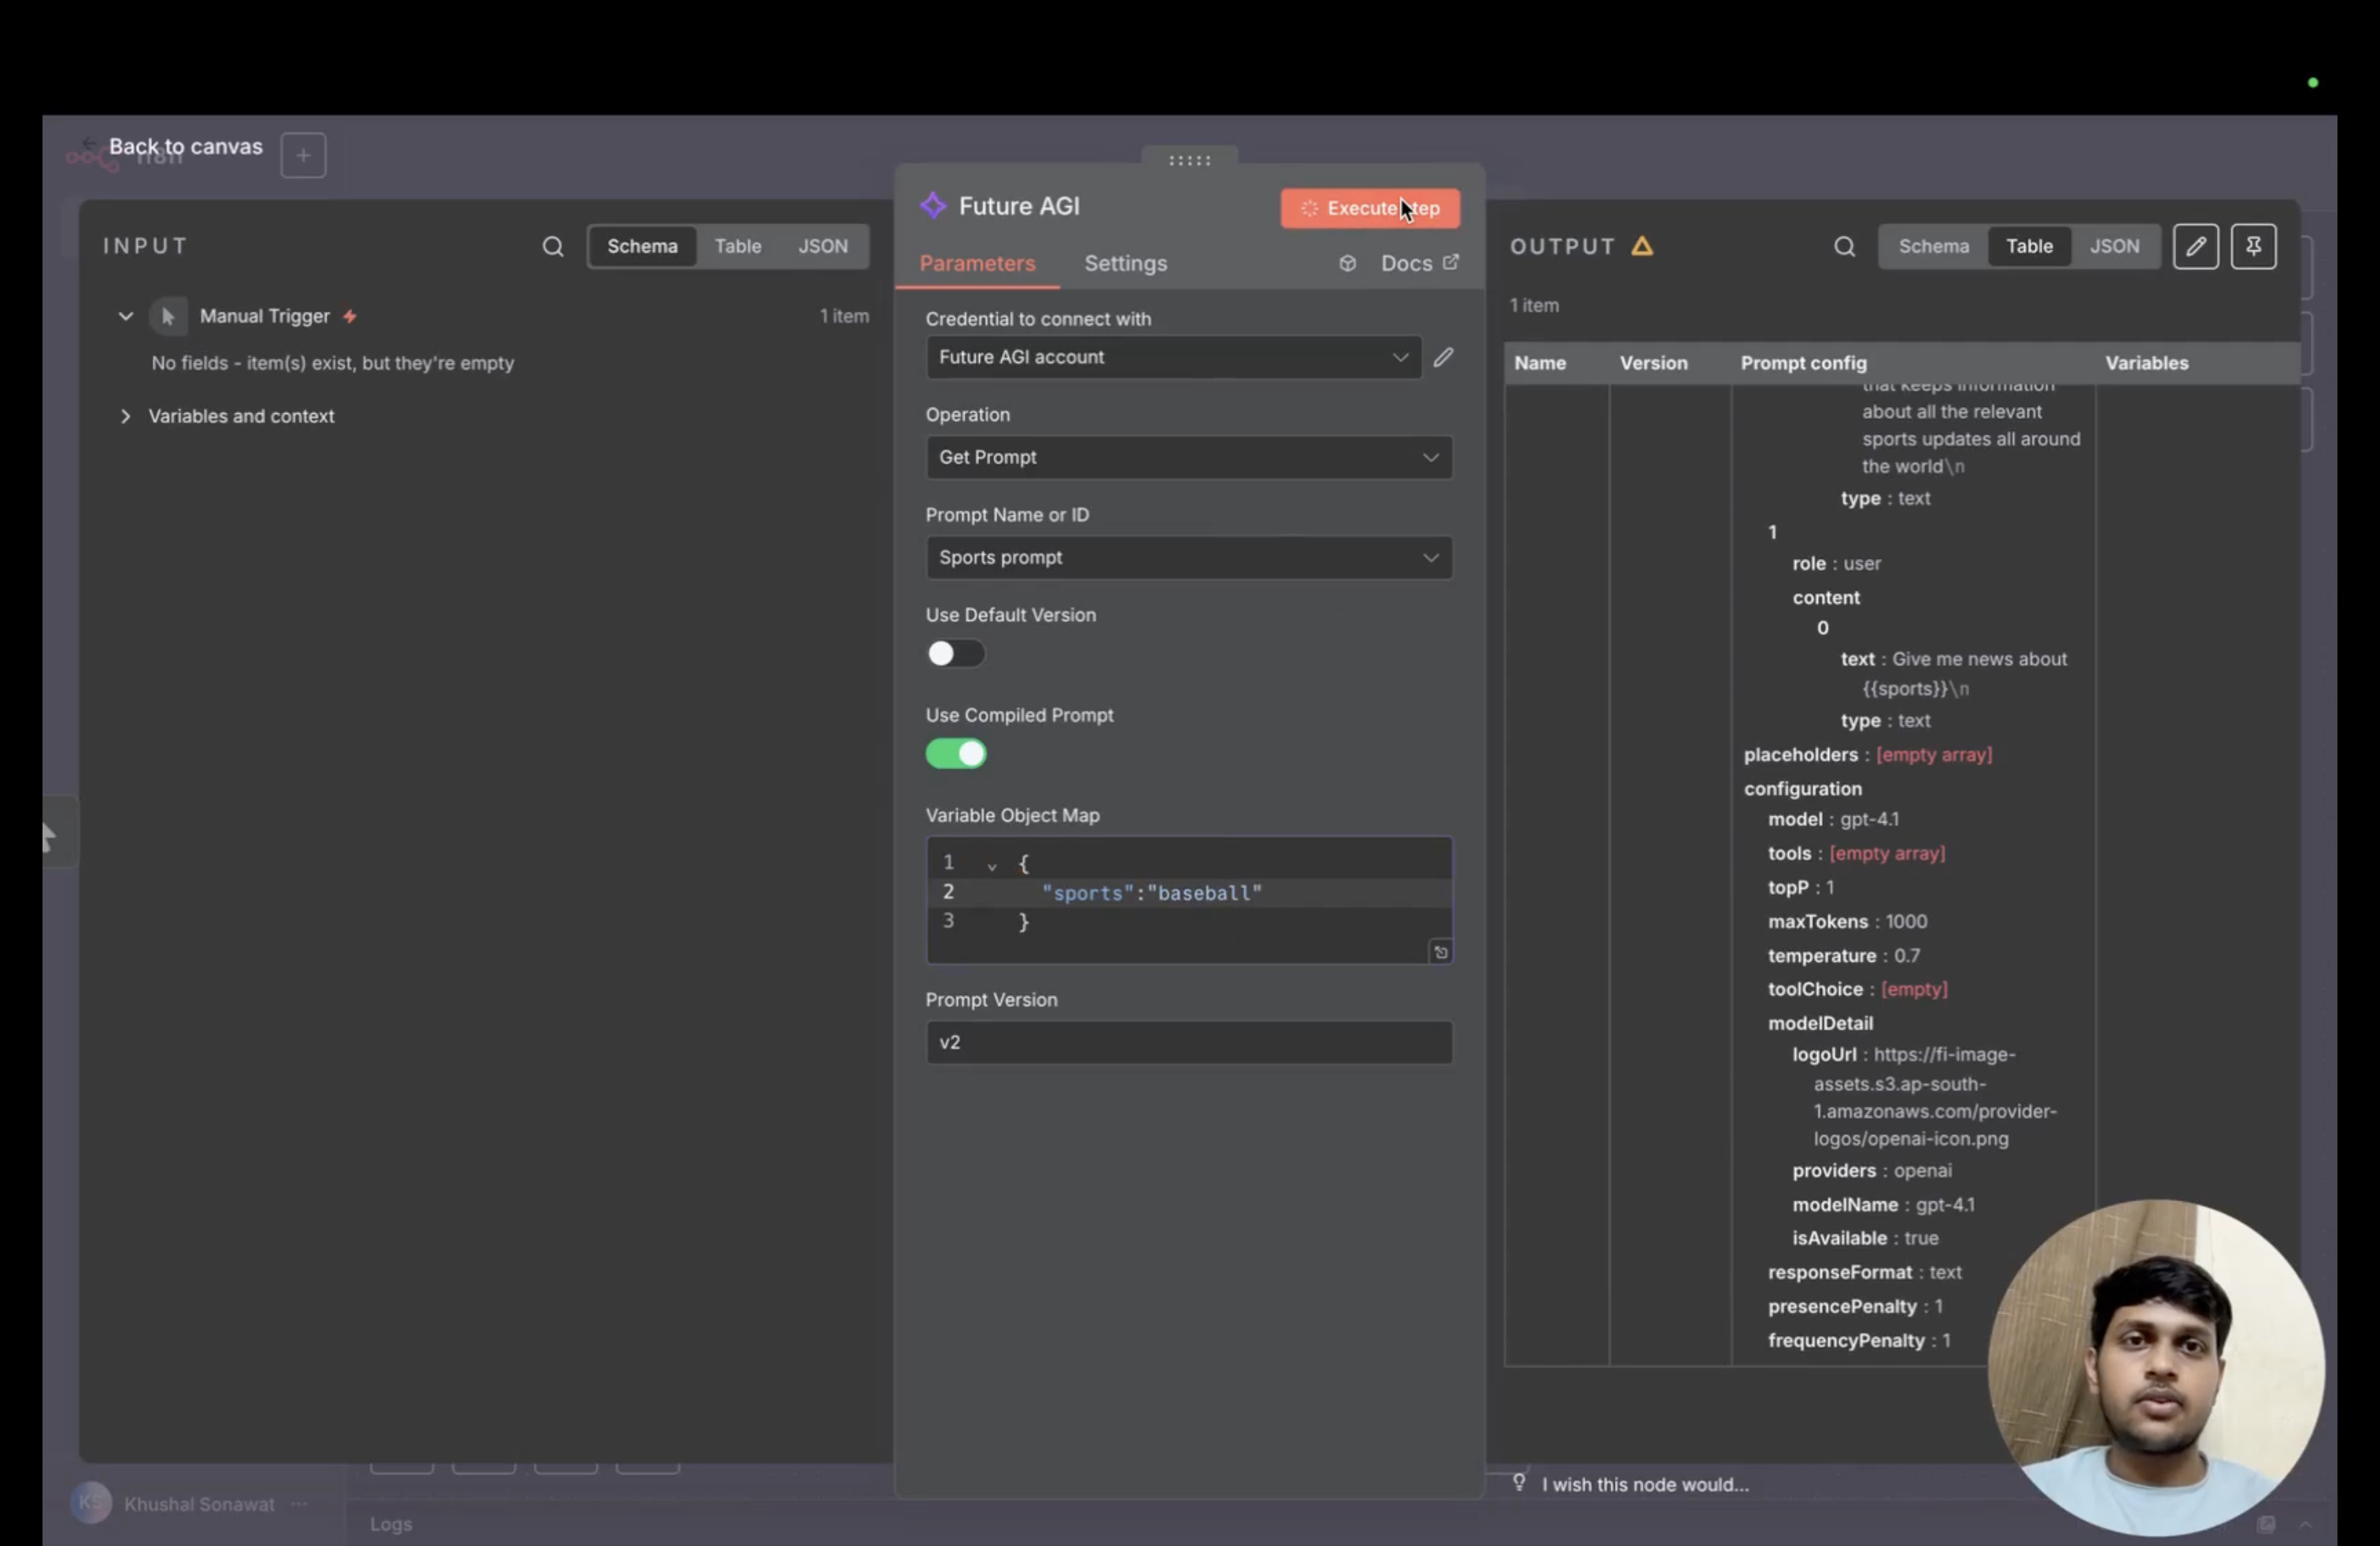This screenshot has height=1546, width=2380.
Task: Disable the Use Compiled Prompt toggle
Action: (955, 754)
